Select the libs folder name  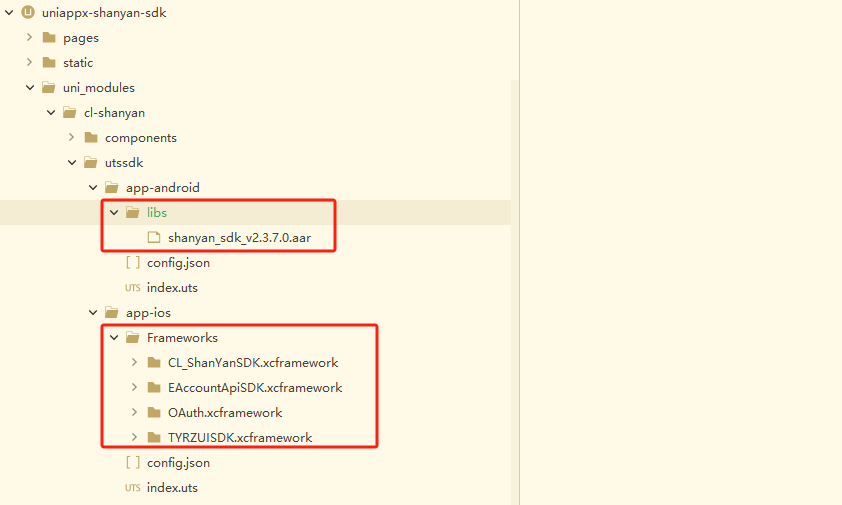(157, 212)
